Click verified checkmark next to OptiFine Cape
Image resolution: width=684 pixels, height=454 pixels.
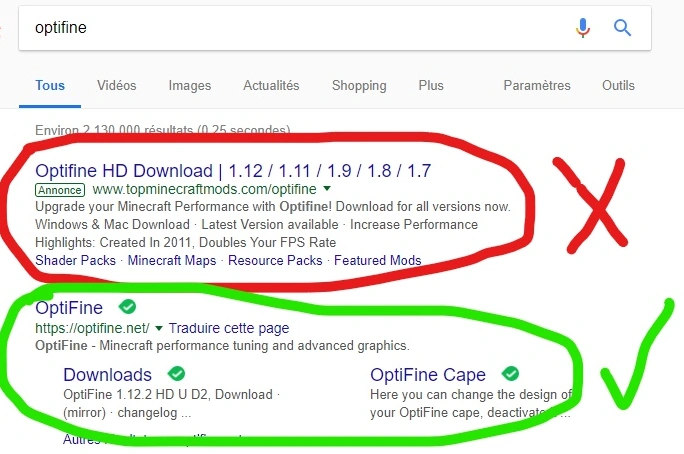pyautogui.click(x=510, y=374)
